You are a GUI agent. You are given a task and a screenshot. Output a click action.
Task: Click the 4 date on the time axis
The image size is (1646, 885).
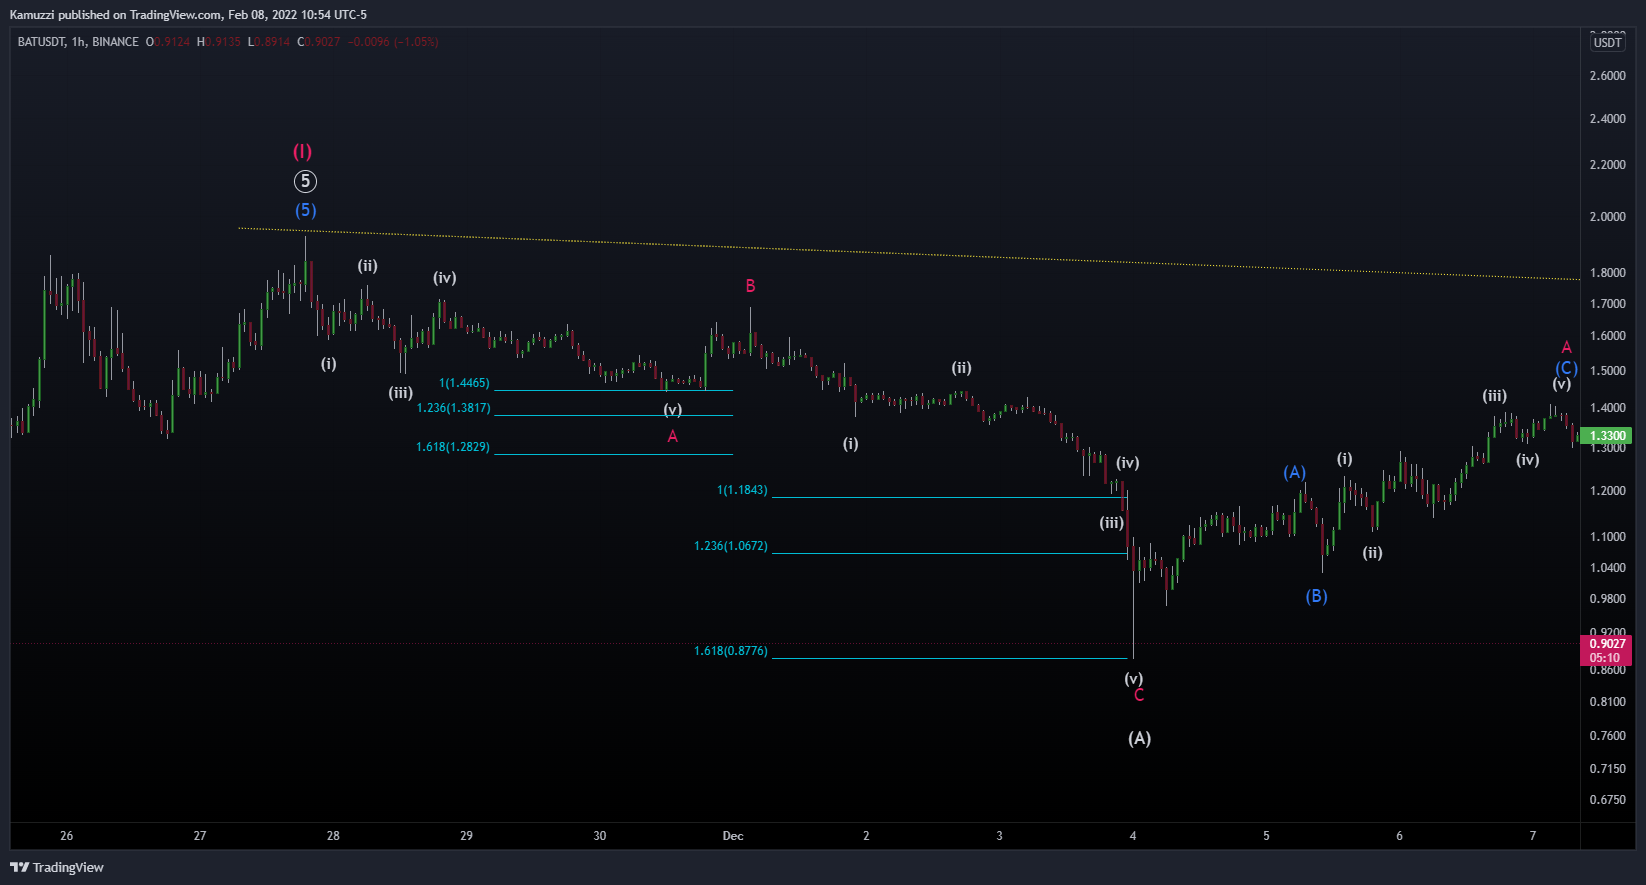(1133, 836)
